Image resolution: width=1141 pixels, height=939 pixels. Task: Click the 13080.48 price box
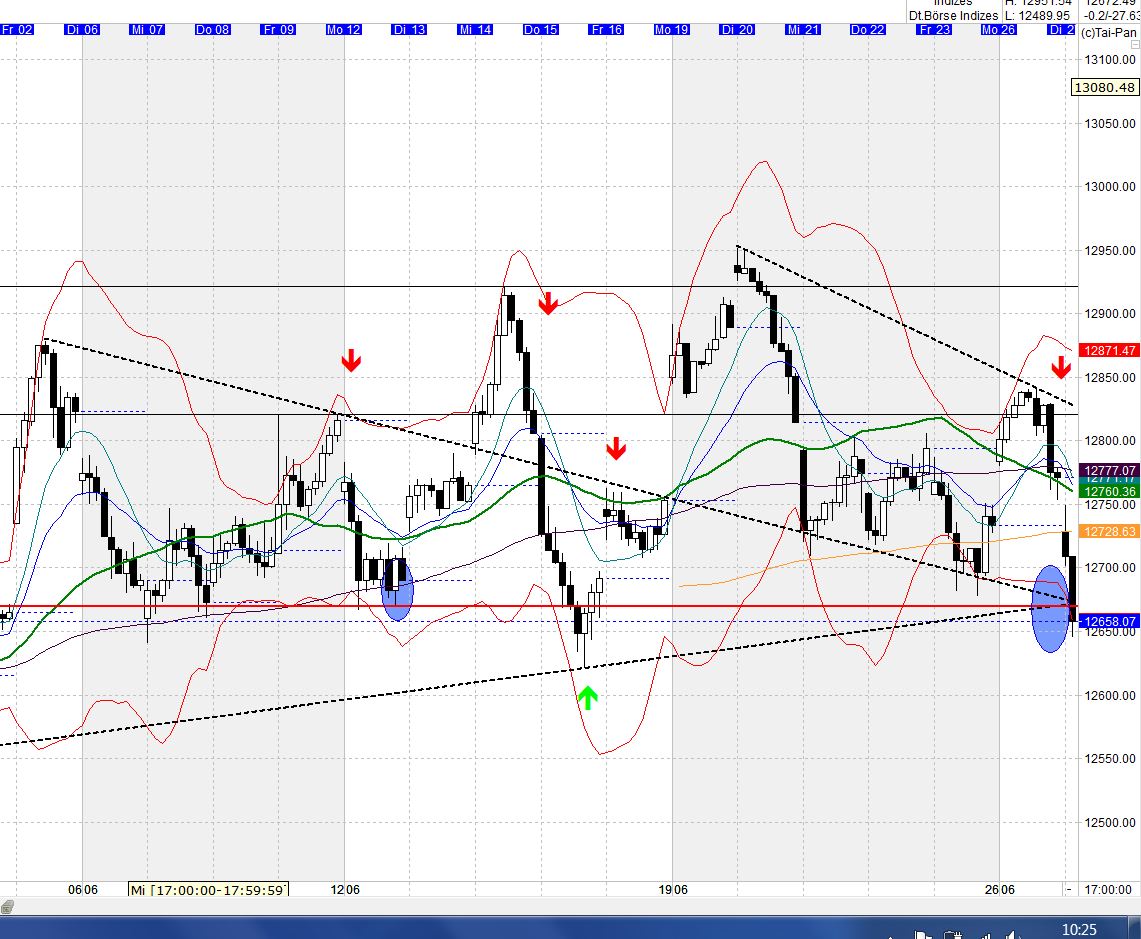coord(1105,87)
